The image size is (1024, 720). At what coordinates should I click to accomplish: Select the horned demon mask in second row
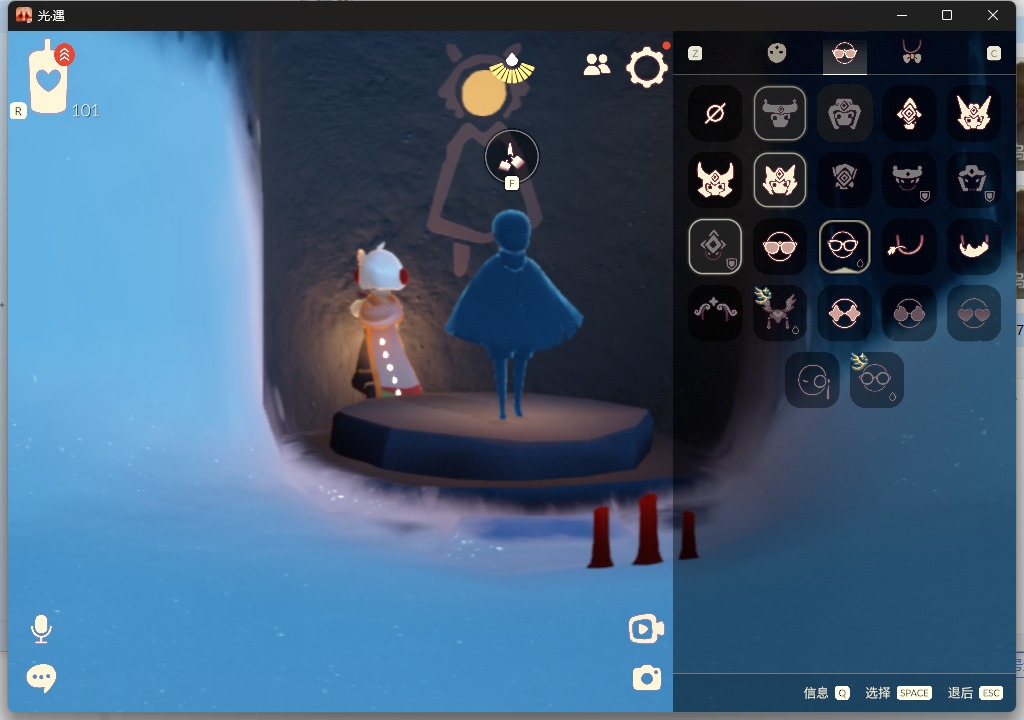pyautogui.click(x=714, y=180)
